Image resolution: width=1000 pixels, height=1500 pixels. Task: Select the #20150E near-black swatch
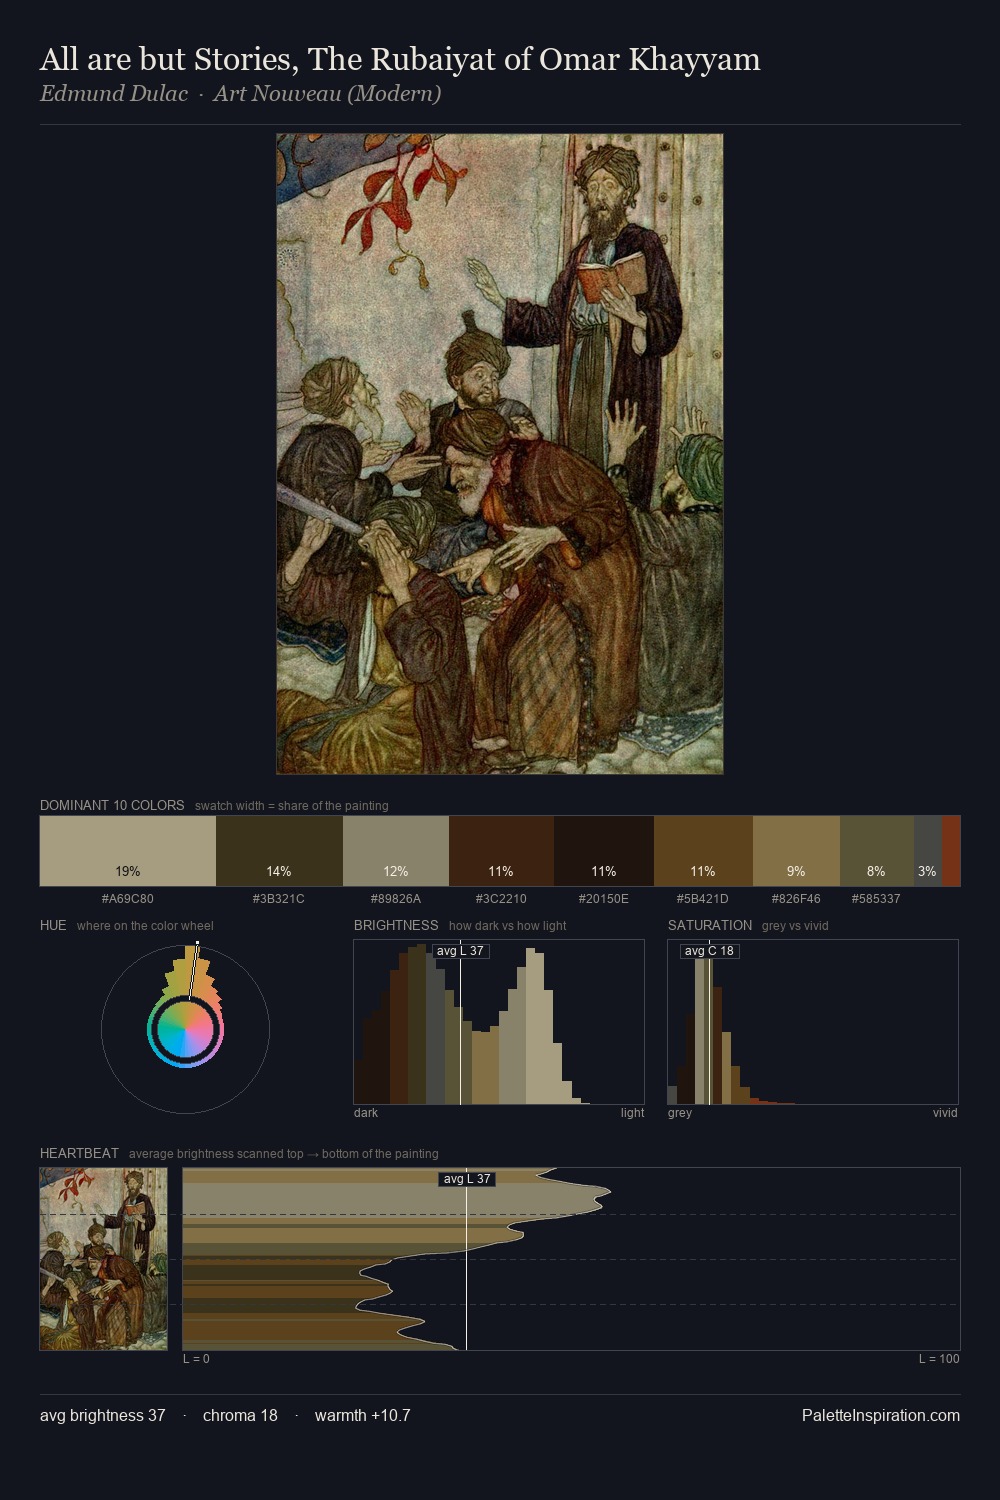point(604,851)
